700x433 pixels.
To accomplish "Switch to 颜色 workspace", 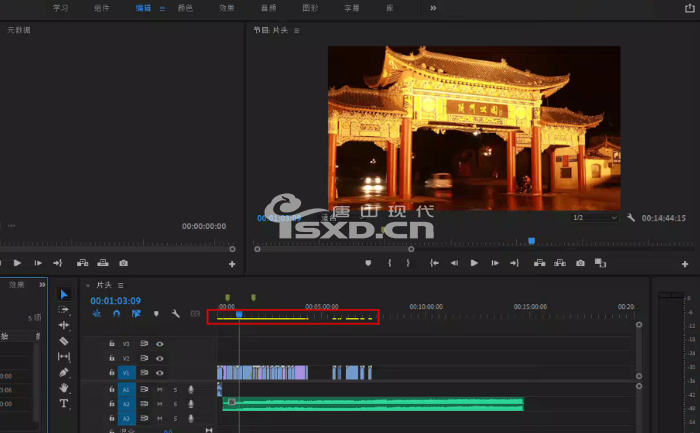I will 185,8.
